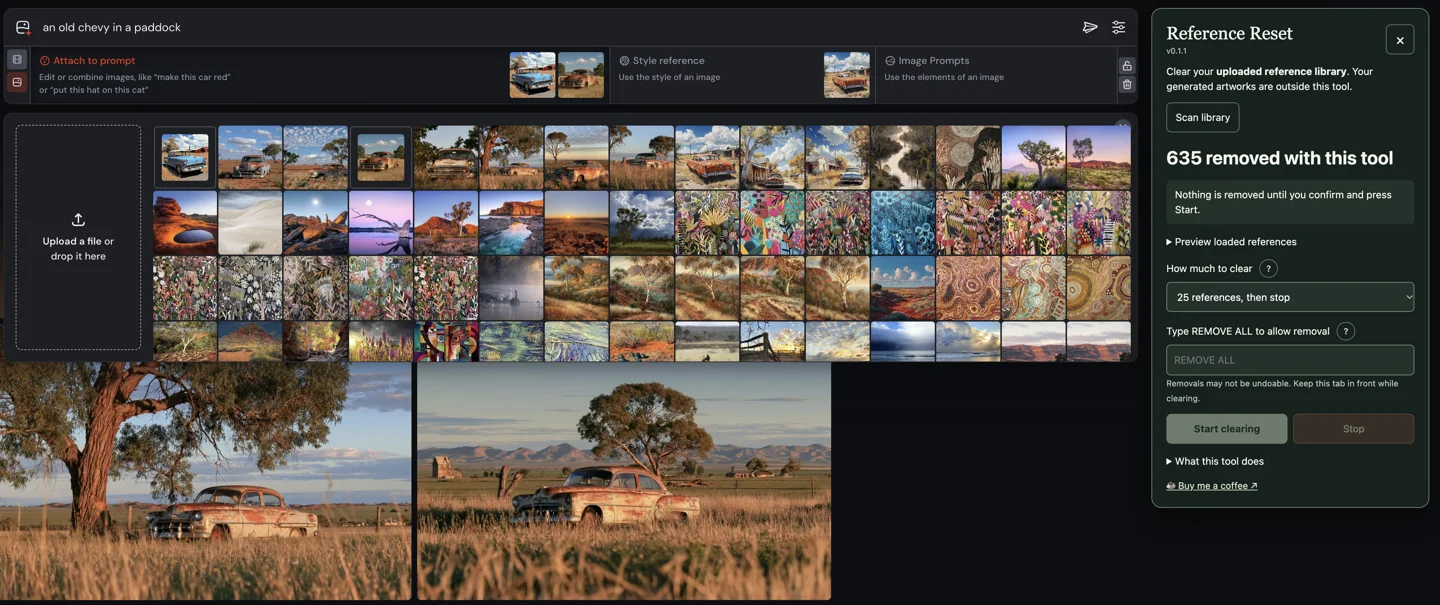Toggle the lock icon beside Image Prompts

point(1127,66)
